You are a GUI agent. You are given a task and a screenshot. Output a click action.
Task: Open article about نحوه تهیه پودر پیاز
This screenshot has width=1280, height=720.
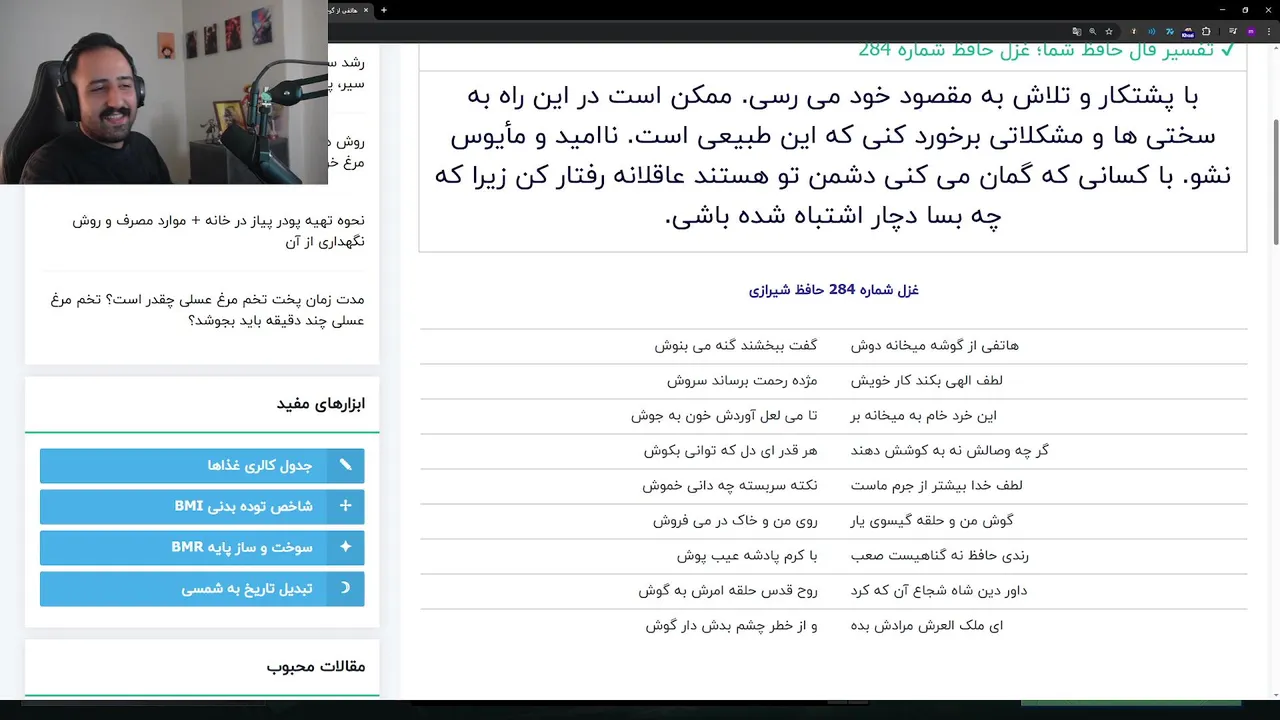tap(218, 231)
